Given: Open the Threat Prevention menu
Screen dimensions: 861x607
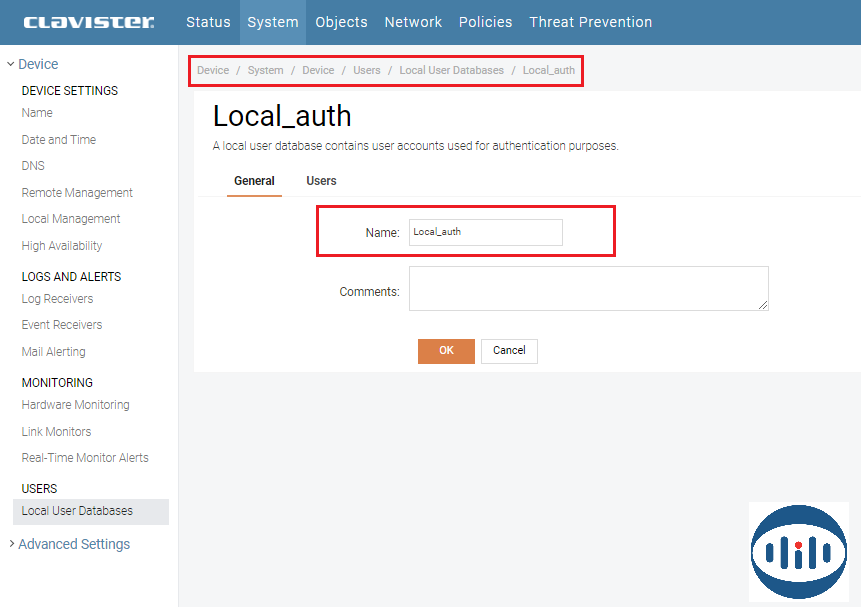Looking at the screenshot, I should point(590,22).
